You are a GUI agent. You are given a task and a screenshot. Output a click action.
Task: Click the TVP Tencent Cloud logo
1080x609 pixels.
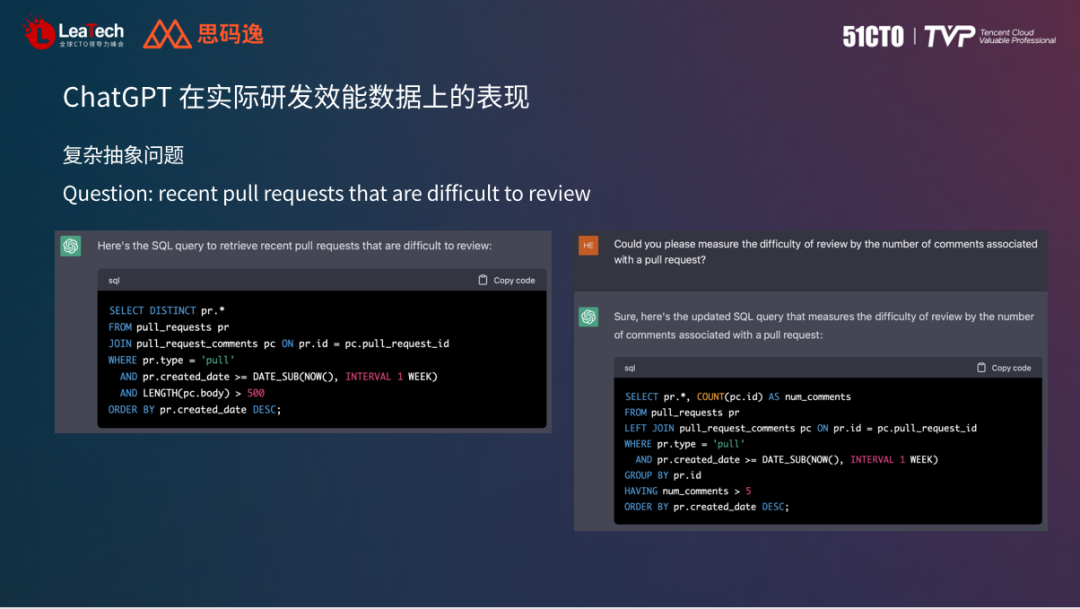click(x=989, y=37)
